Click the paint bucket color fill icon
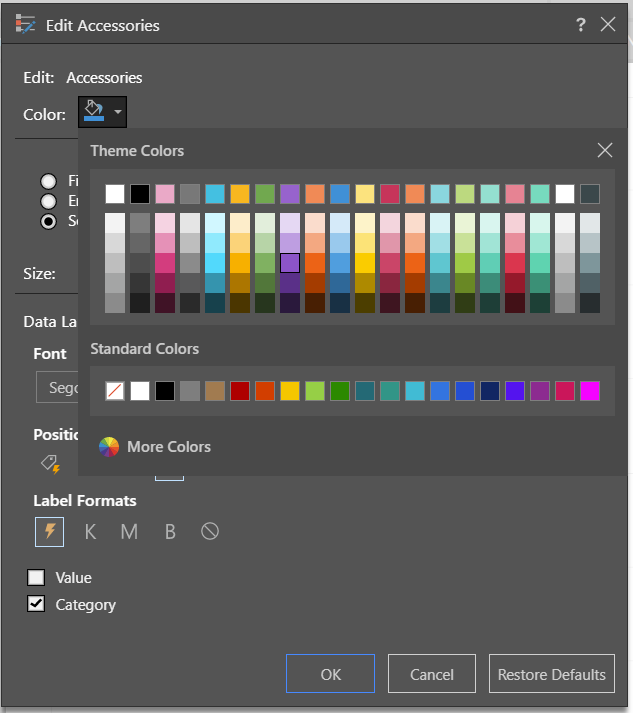Image resolution: width=633 pixels, height=713 pixels. [95, 112]
